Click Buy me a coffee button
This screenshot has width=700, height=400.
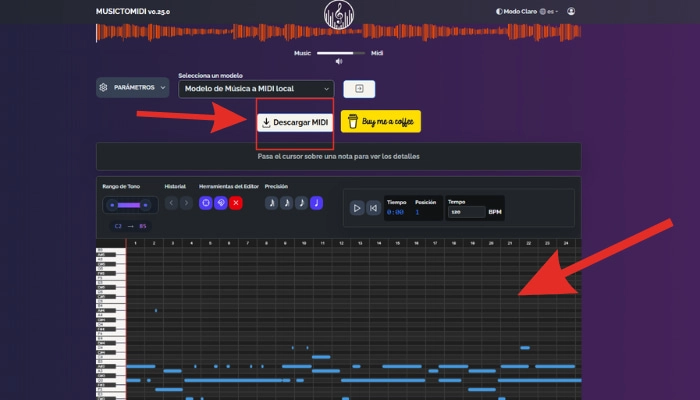pyautogui.click(x=381, y=121)
